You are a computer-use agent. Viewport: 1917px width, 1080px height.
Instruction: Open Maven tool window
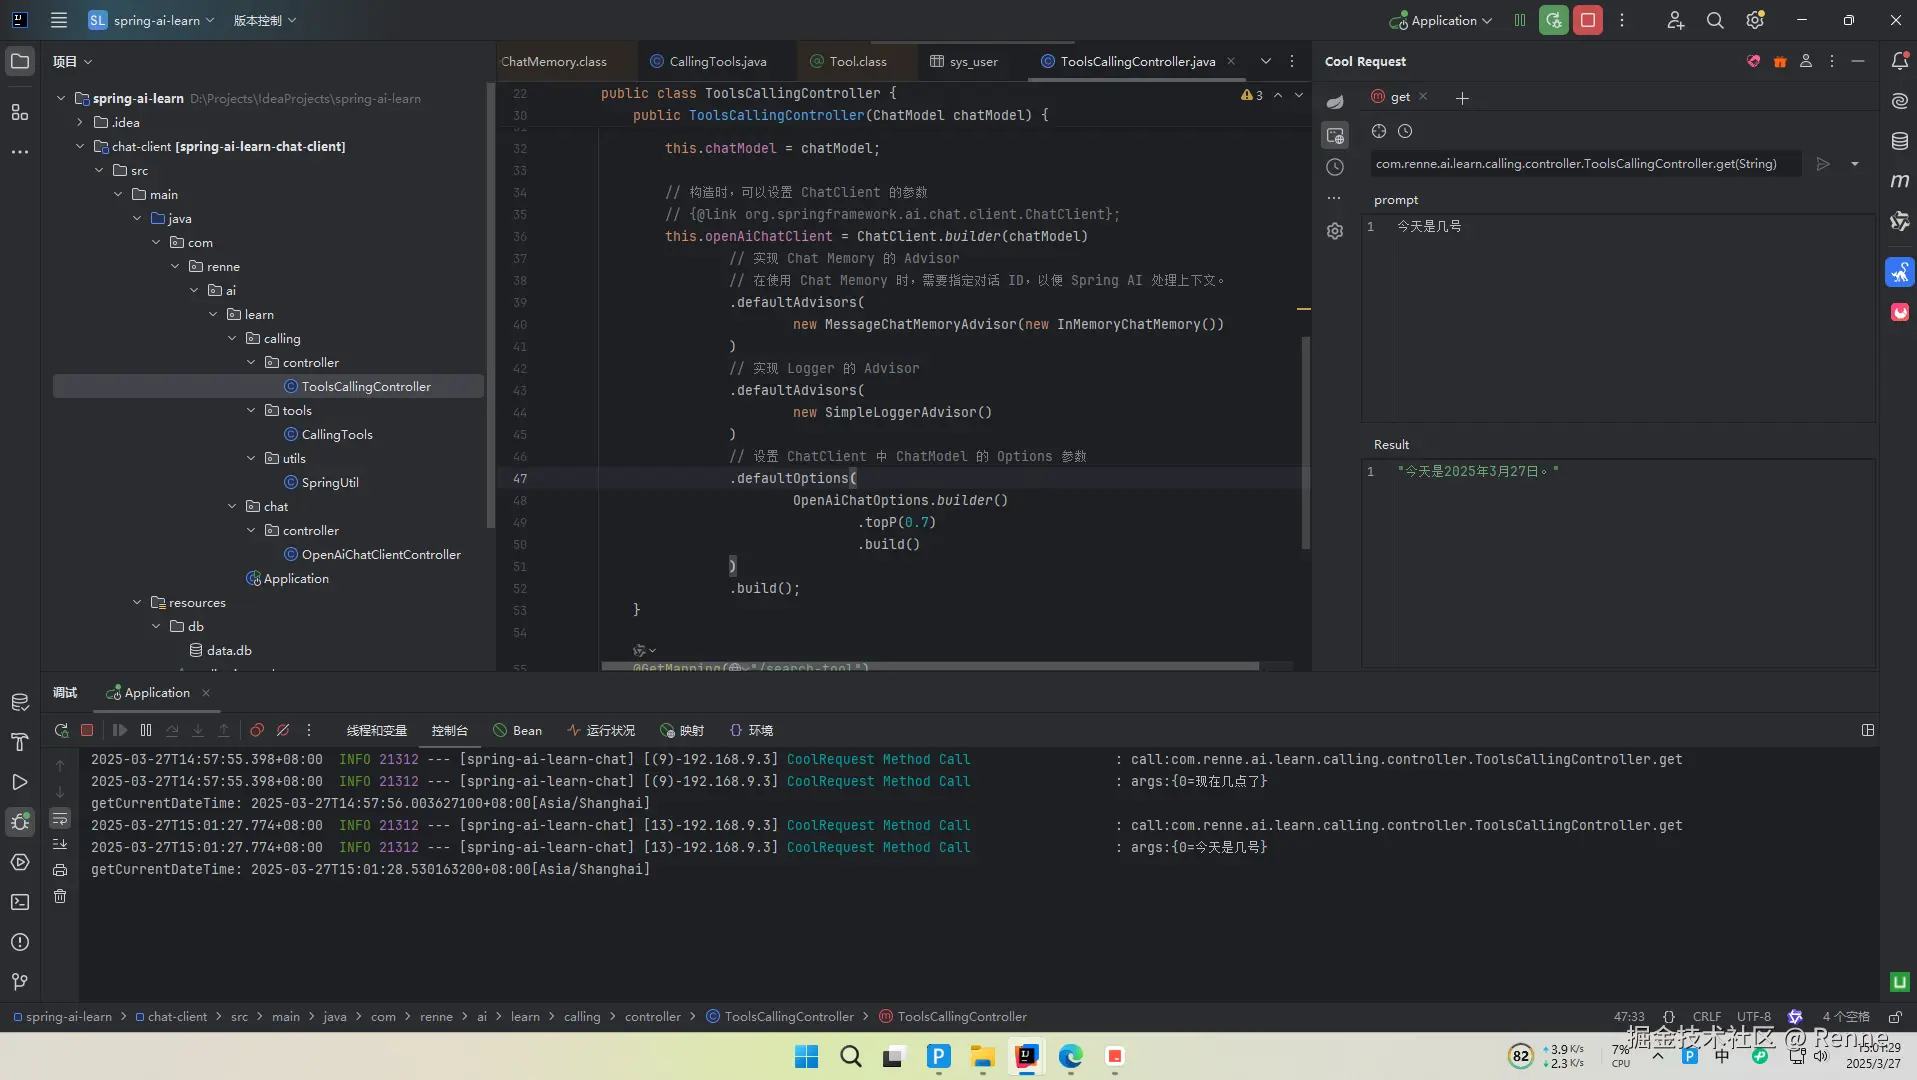tap(1899, 181)
